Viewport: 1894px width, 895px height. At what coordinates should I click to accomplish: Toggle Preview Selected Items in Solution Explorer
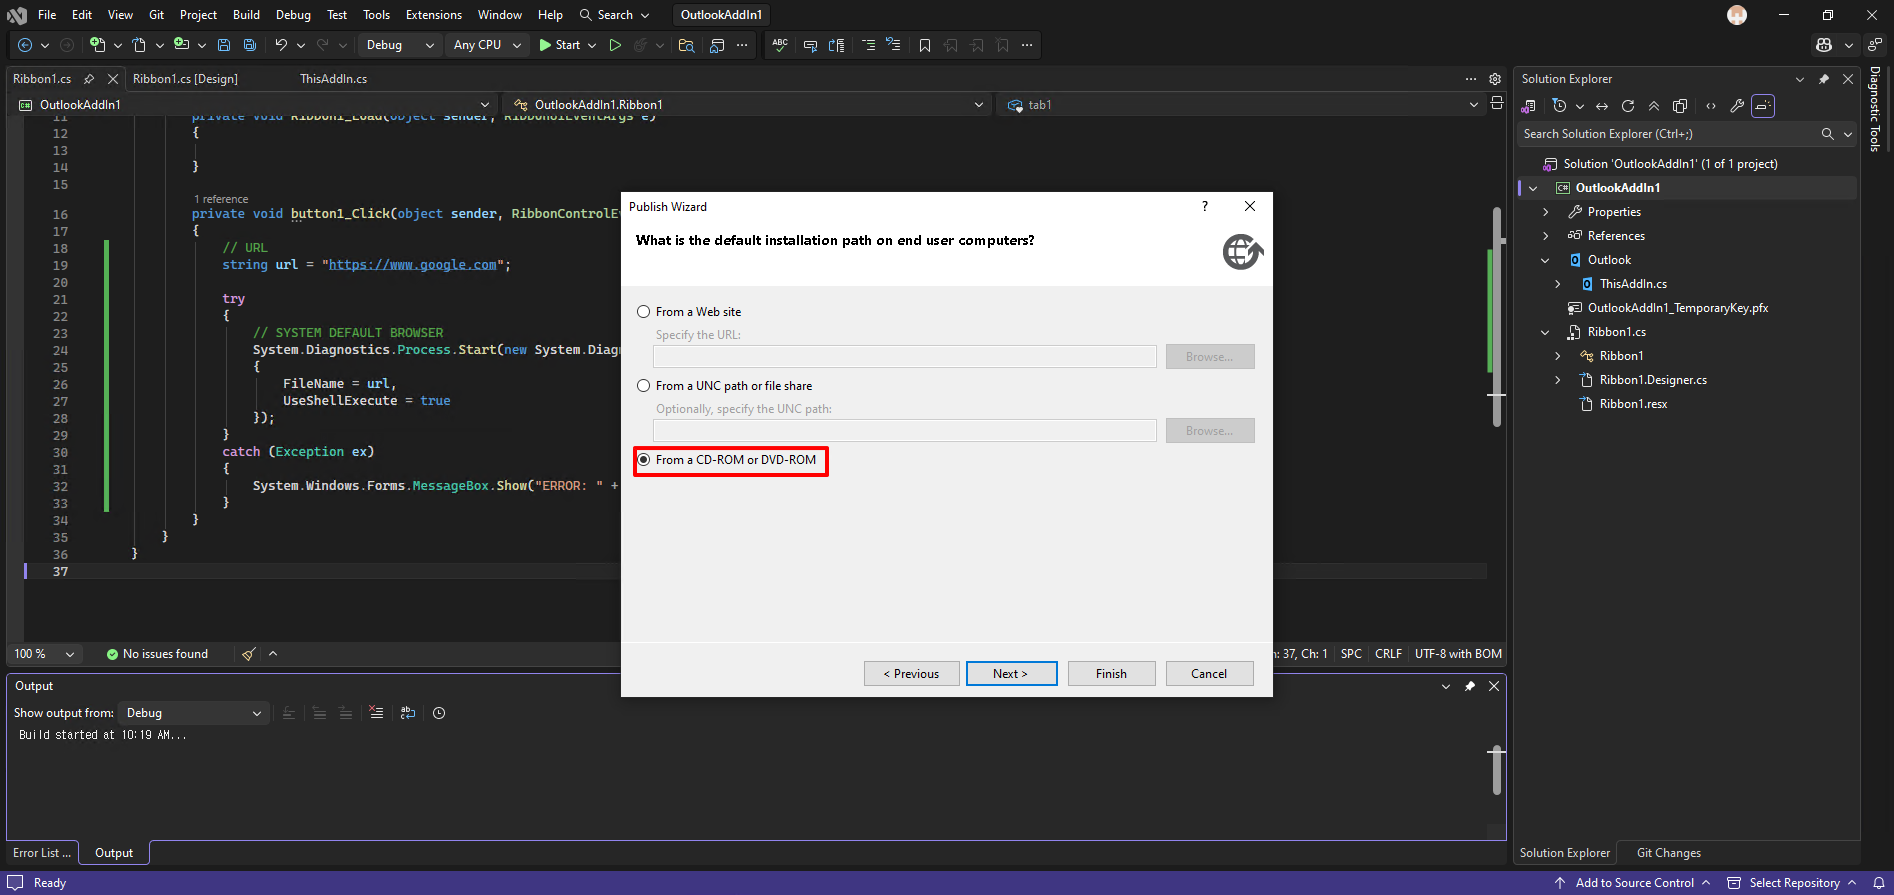1763,106
